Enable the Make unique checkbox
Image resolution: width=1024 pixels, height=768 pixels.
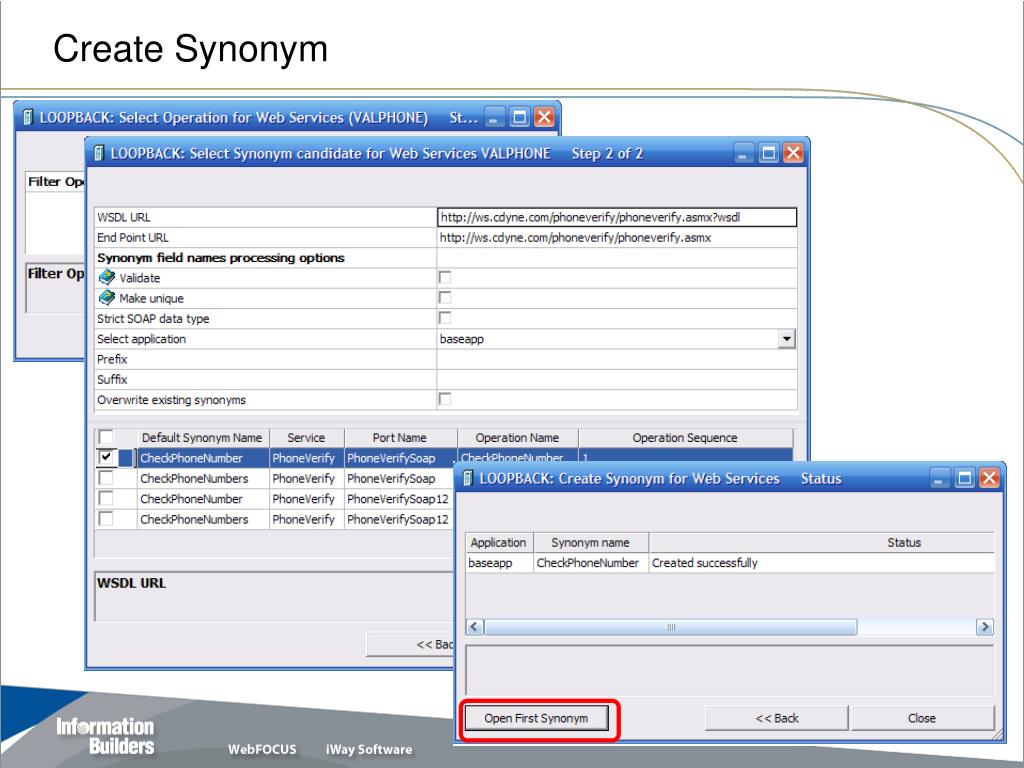[445, 298]
